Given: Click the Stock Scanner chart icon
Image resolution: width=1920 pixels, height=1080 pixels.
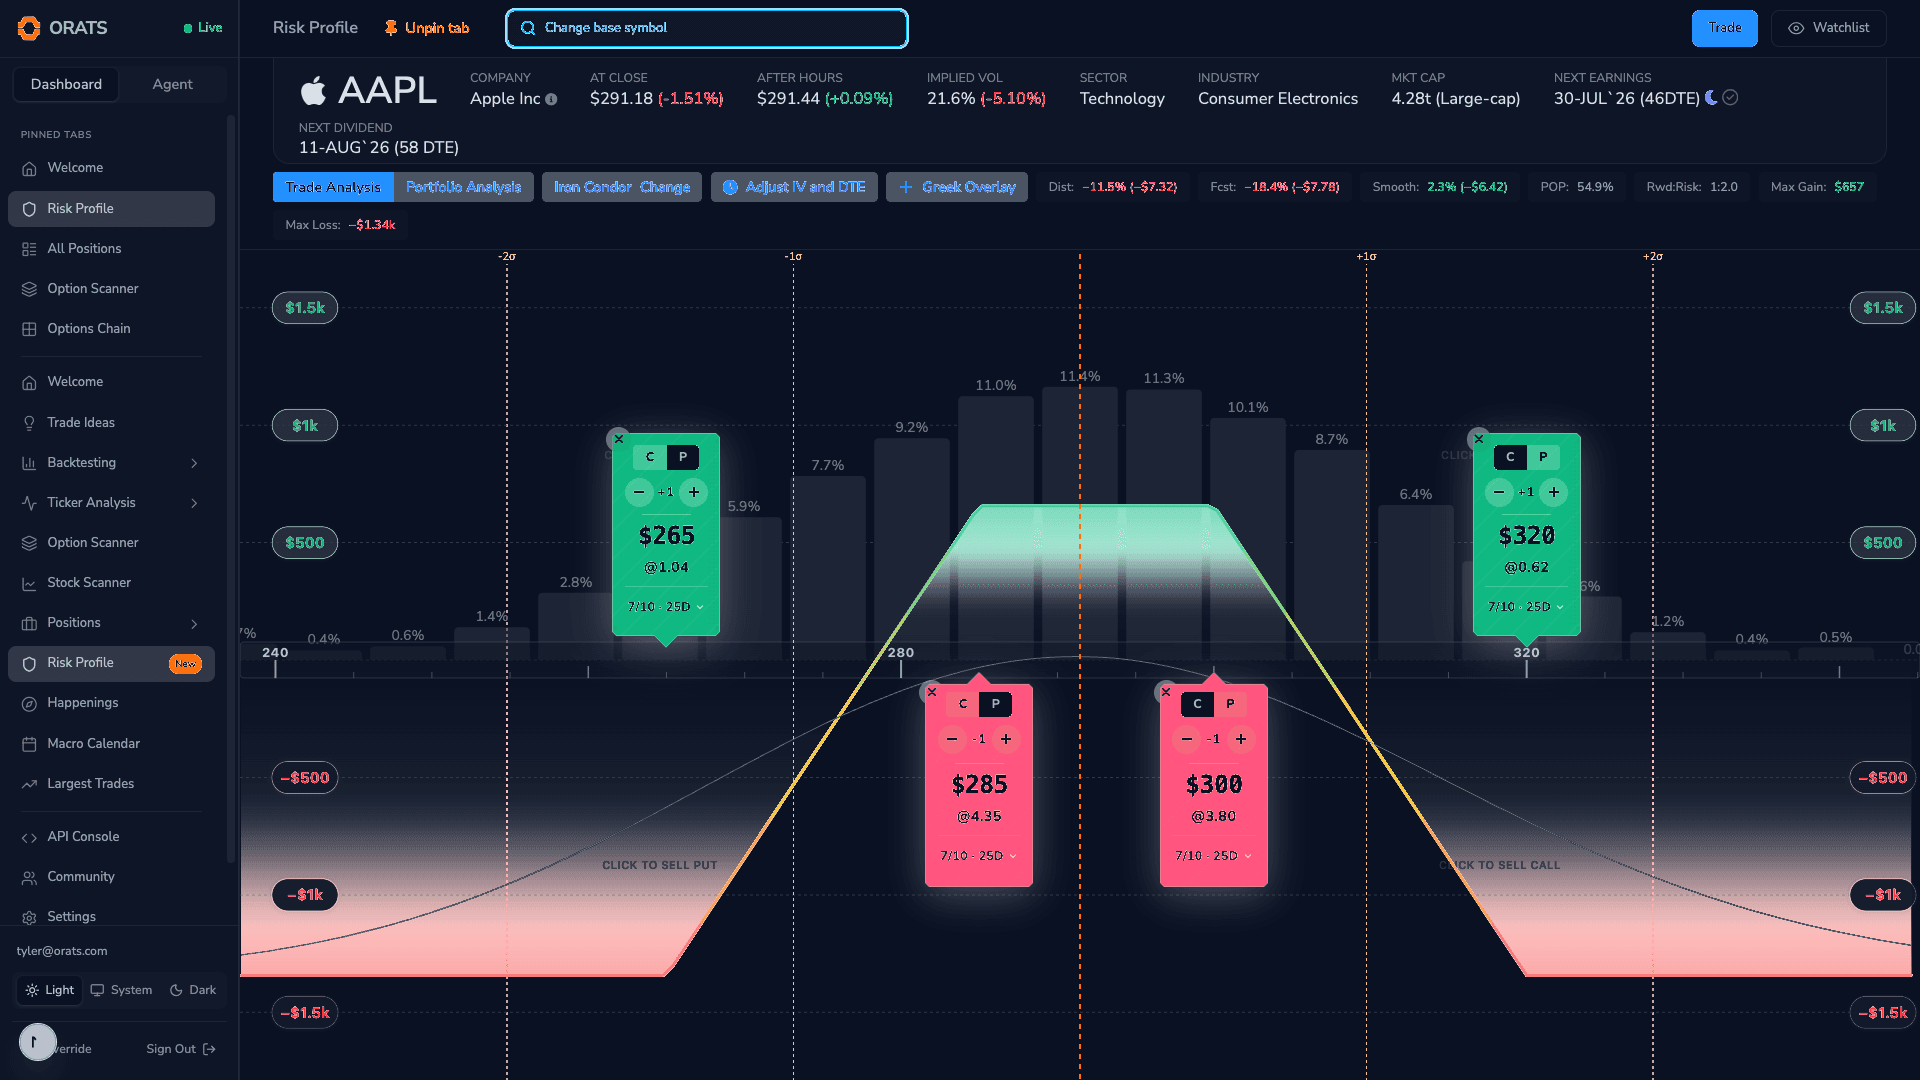Looking at the screenshot, I should coord(29,583).
